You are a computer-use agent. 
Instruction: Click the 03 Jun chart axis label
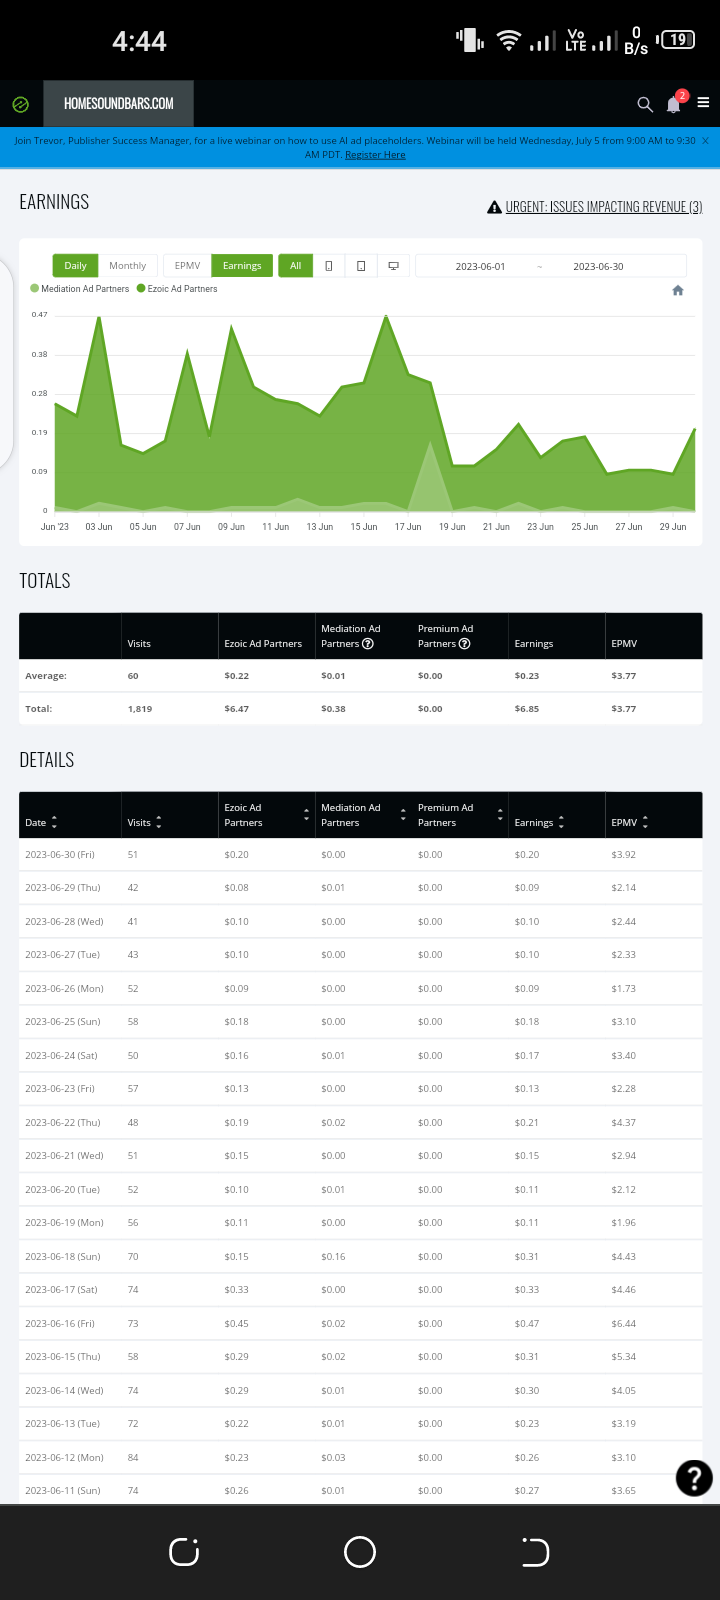(x=99, y=527)
